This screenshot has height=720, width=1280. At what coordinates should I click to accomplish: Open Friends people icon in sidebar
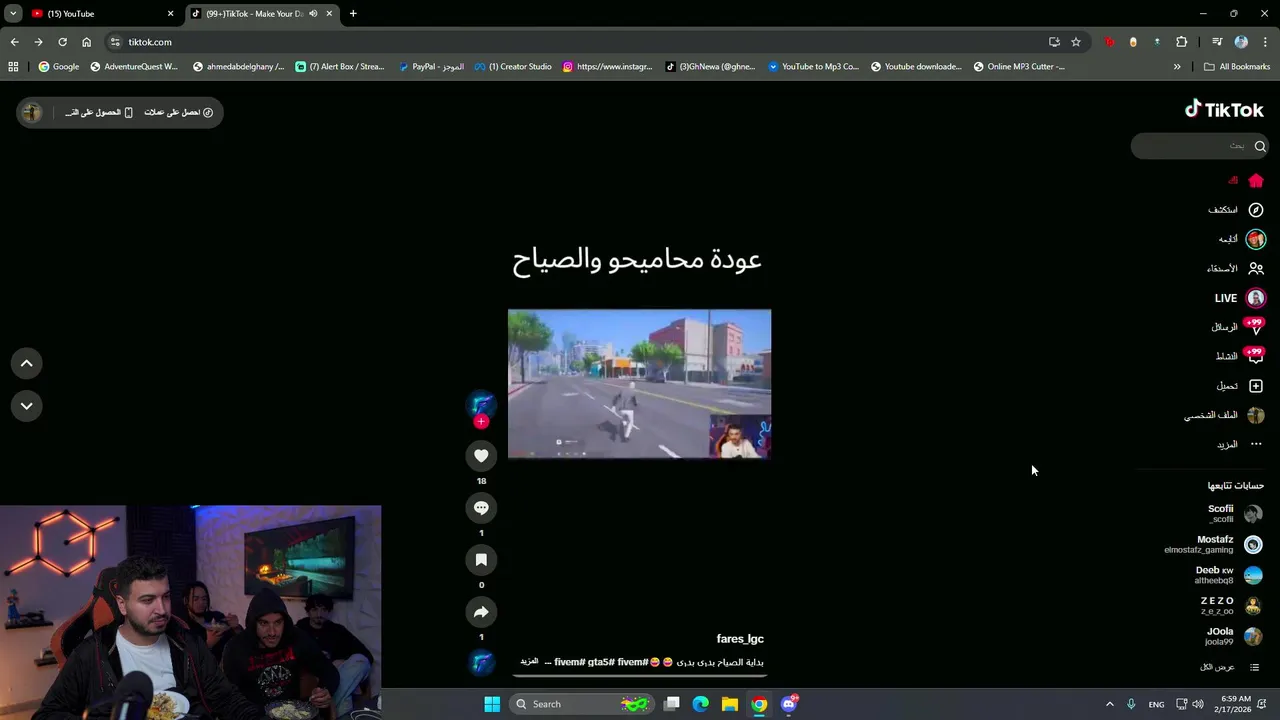coord(1256,269)
